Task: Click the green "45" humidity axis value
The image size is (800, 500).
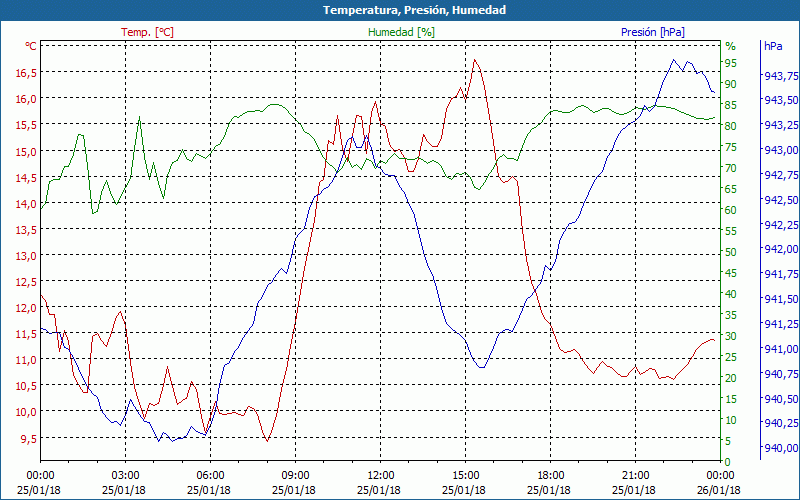Action: (x=731, y=273)
